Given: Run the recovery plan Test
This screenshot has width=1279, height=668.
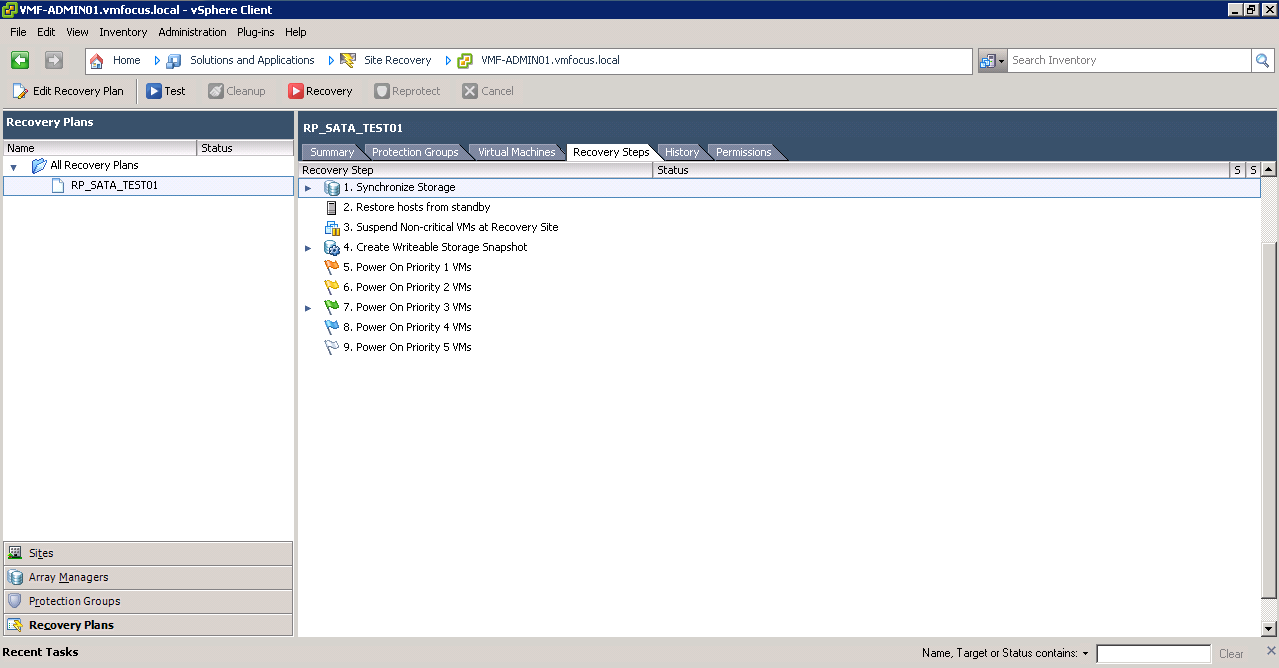Looking at the screenshot, I should tap(166, 91).
